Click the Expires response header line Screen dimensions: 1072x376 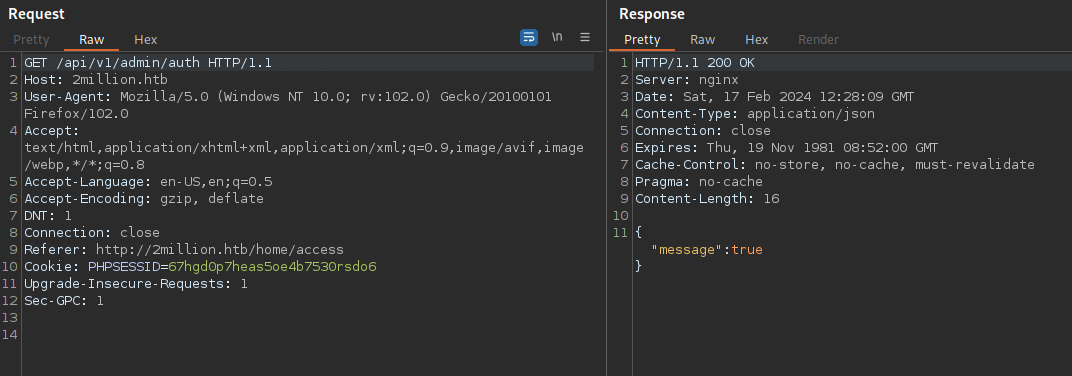click(x=787, y=148)
